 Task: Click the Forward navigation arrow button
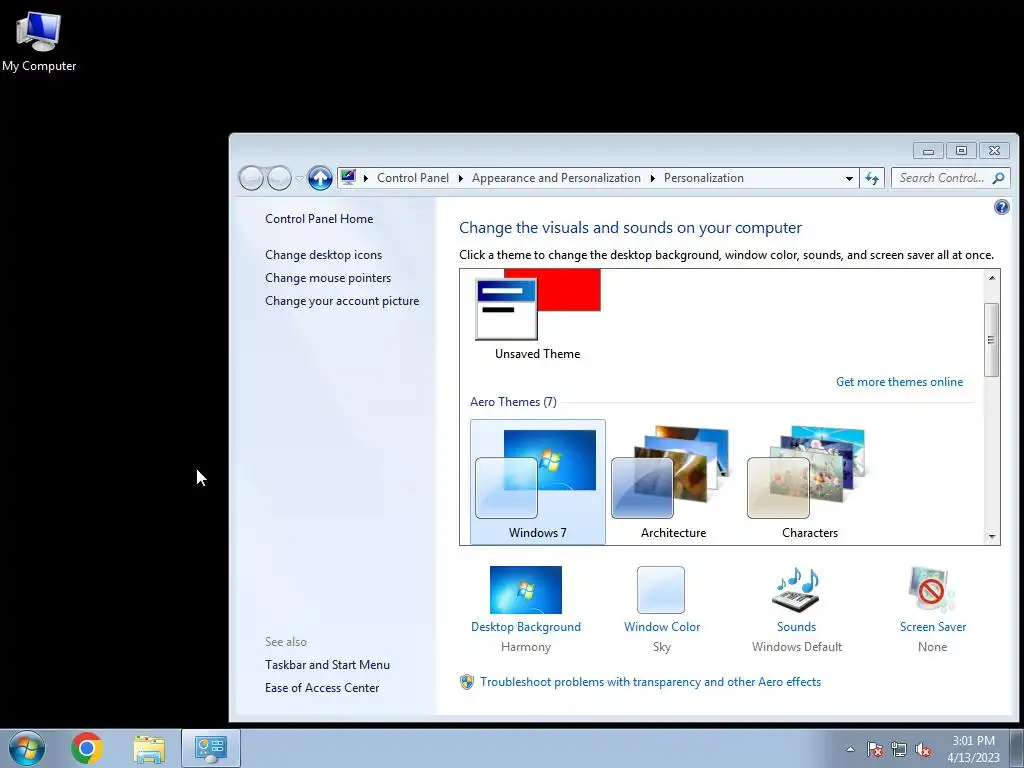(x=280, y=178)
